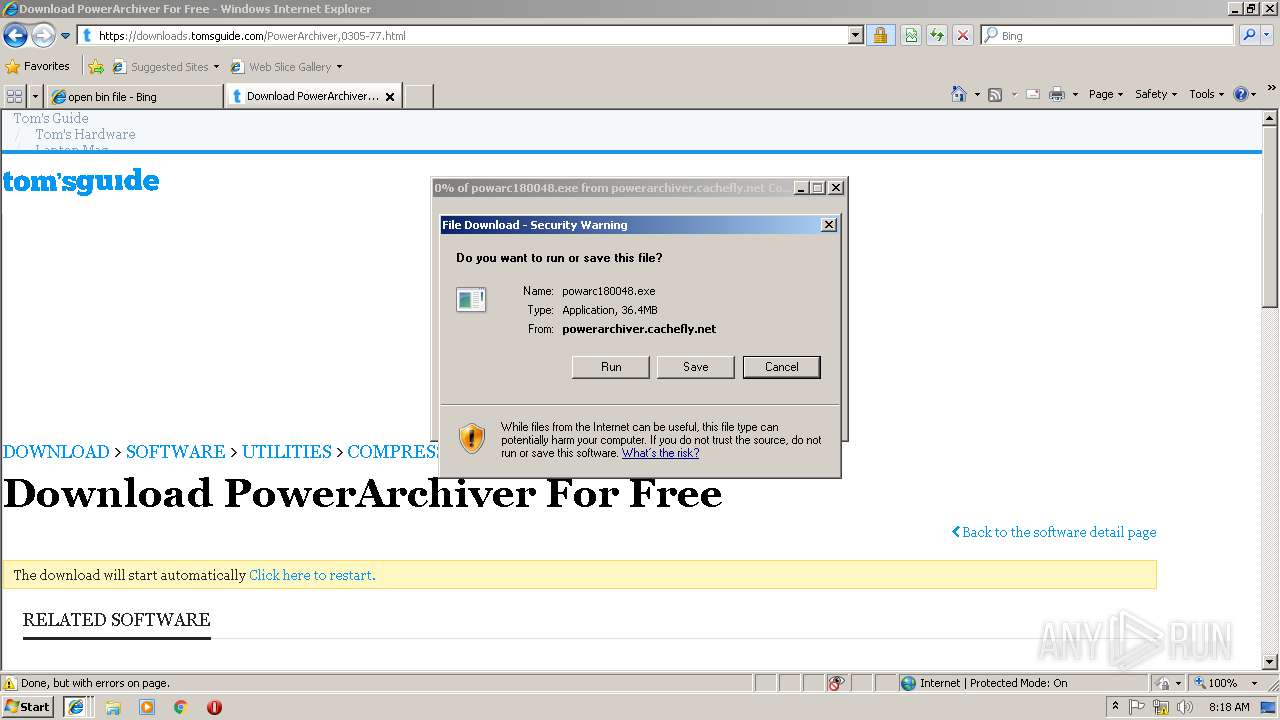The height and width of the screenshot is (720, 1280).
Task: Click the status bar error warning icon
Action: tap(10, 683)
